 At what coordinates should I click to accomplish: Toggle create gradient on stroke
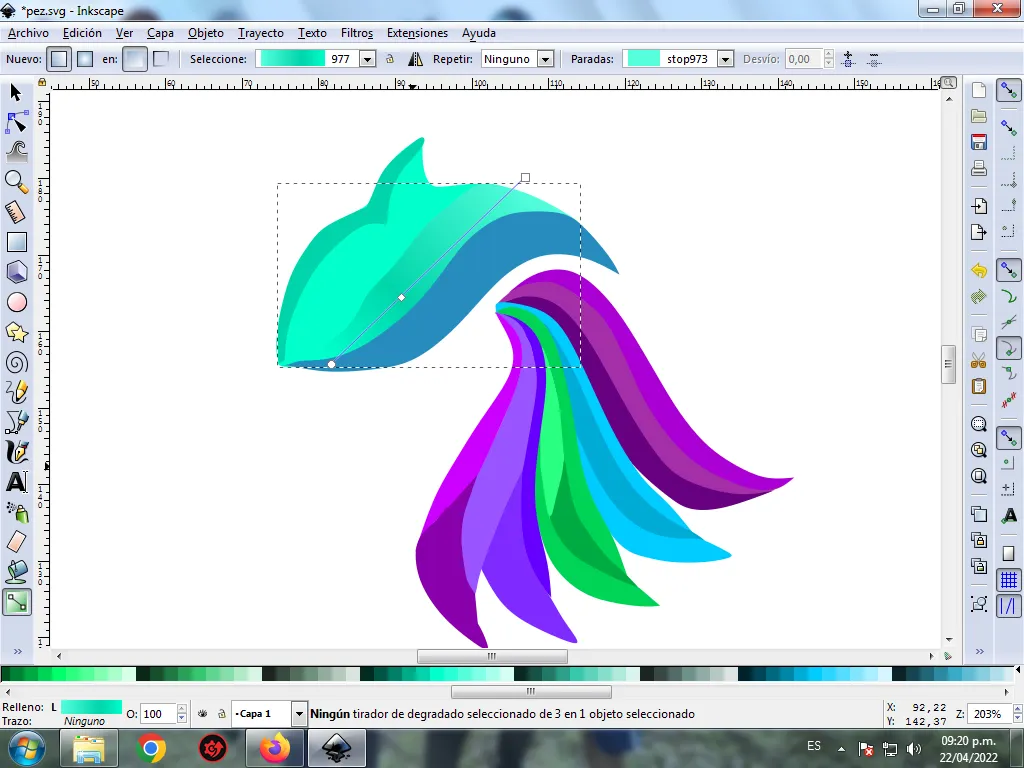pyautogui.click(x=161, y=59)
